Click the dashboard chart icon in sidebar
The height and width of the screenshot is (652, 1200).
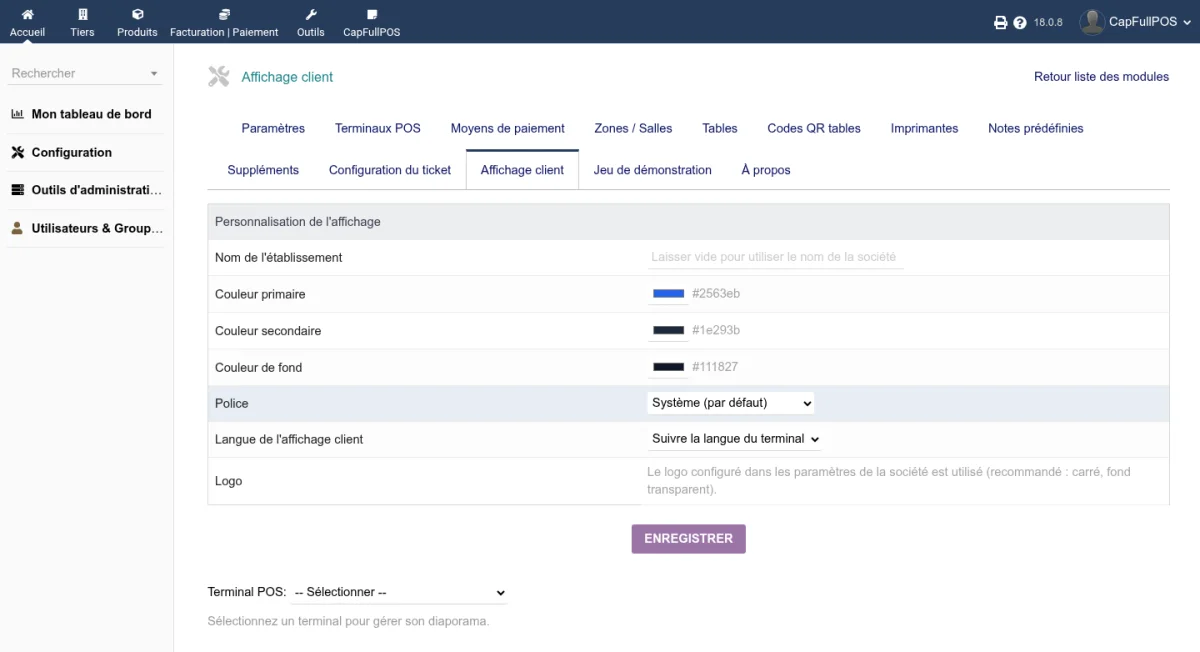pyautogui.click(x=17, y=114)
